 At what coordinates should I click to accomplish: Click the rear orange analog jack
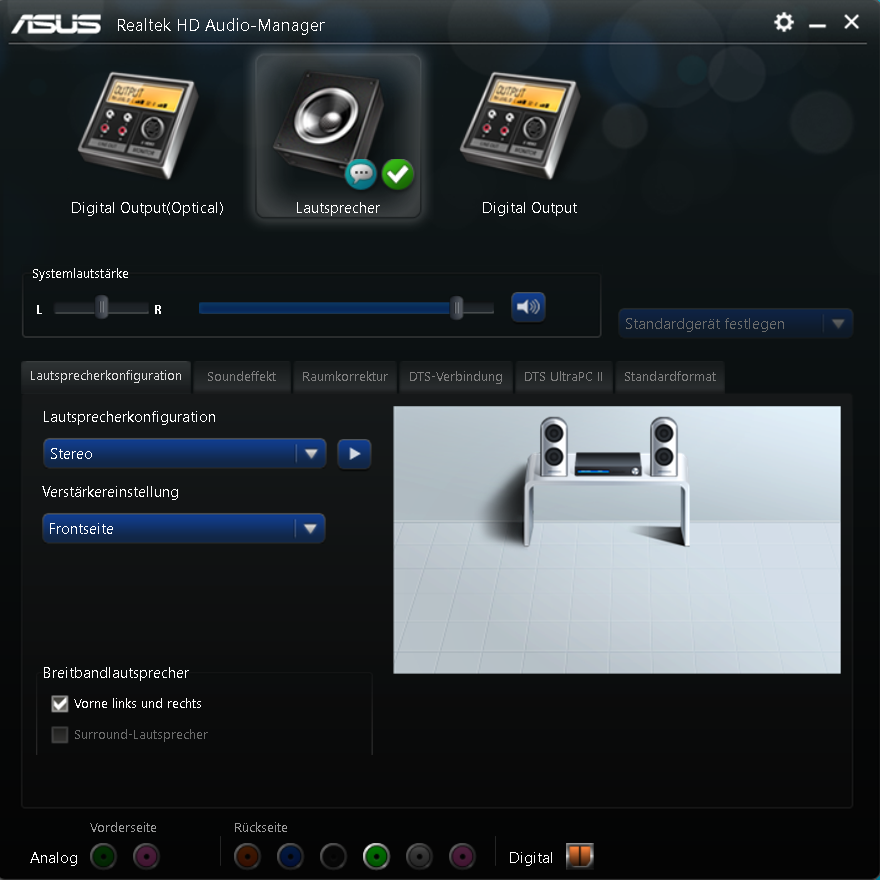pos(248,856)
